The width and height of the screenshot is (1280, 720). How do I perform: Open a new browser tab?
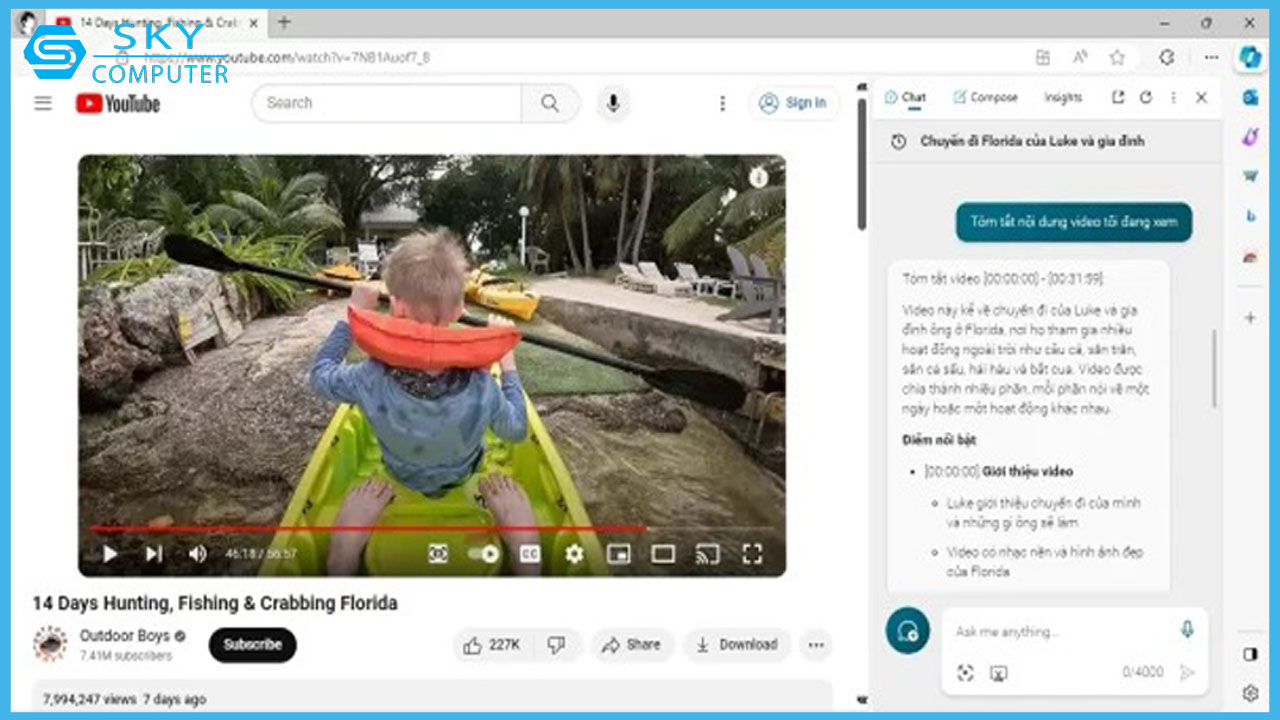coord(284,22)
